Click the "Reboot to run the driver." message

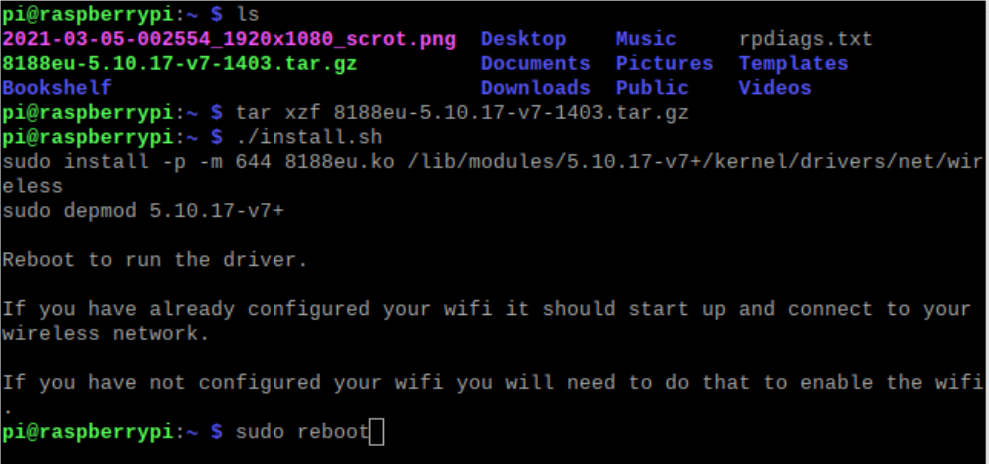[155, 260]
